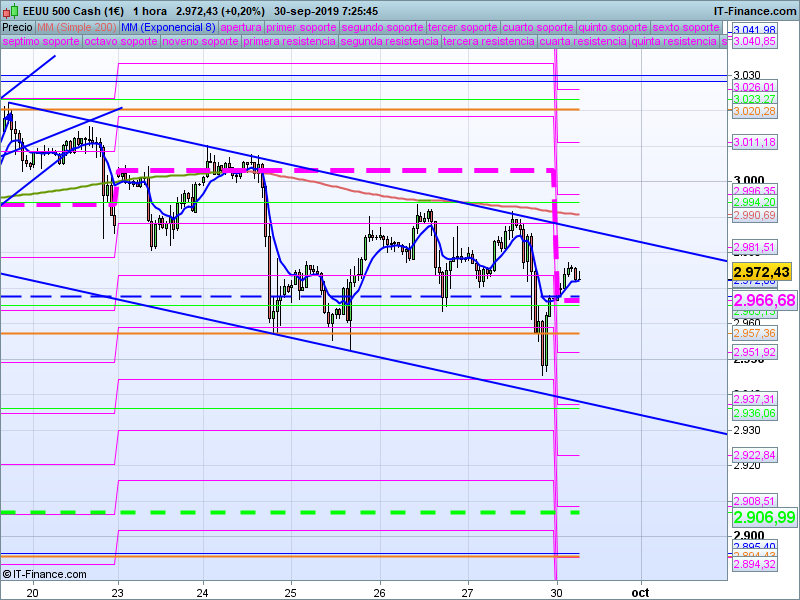Select the MM (Exponencial 8) legend entry
Viewport: 800px width, 600px height.
(169, 27)
